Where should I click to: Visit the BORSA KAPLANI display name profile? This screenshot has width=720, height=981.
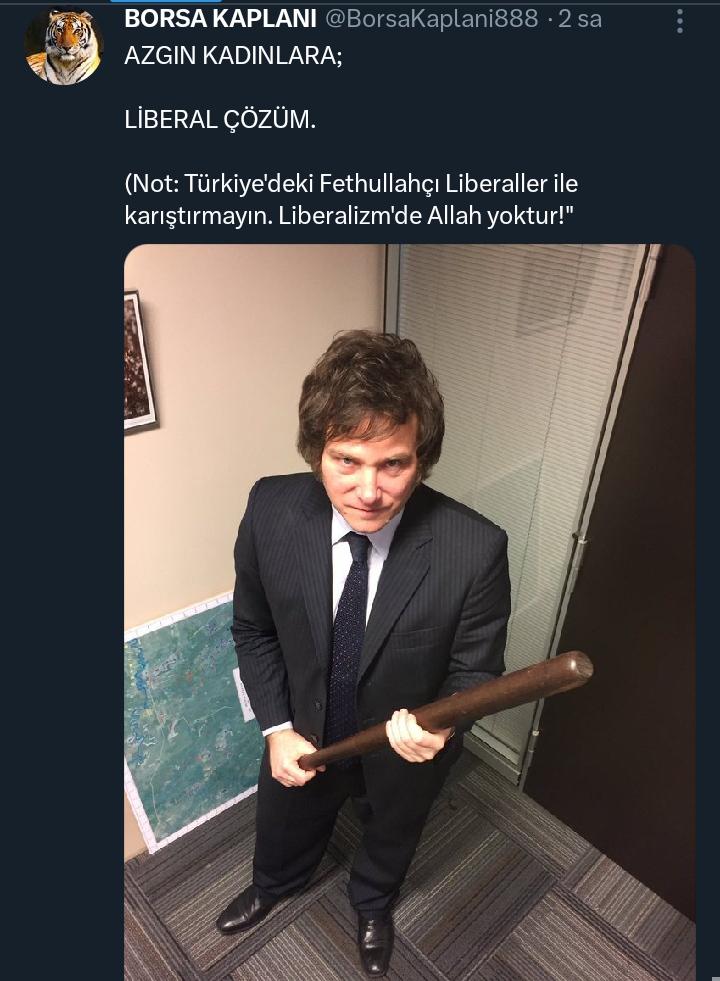coord(220,19)
